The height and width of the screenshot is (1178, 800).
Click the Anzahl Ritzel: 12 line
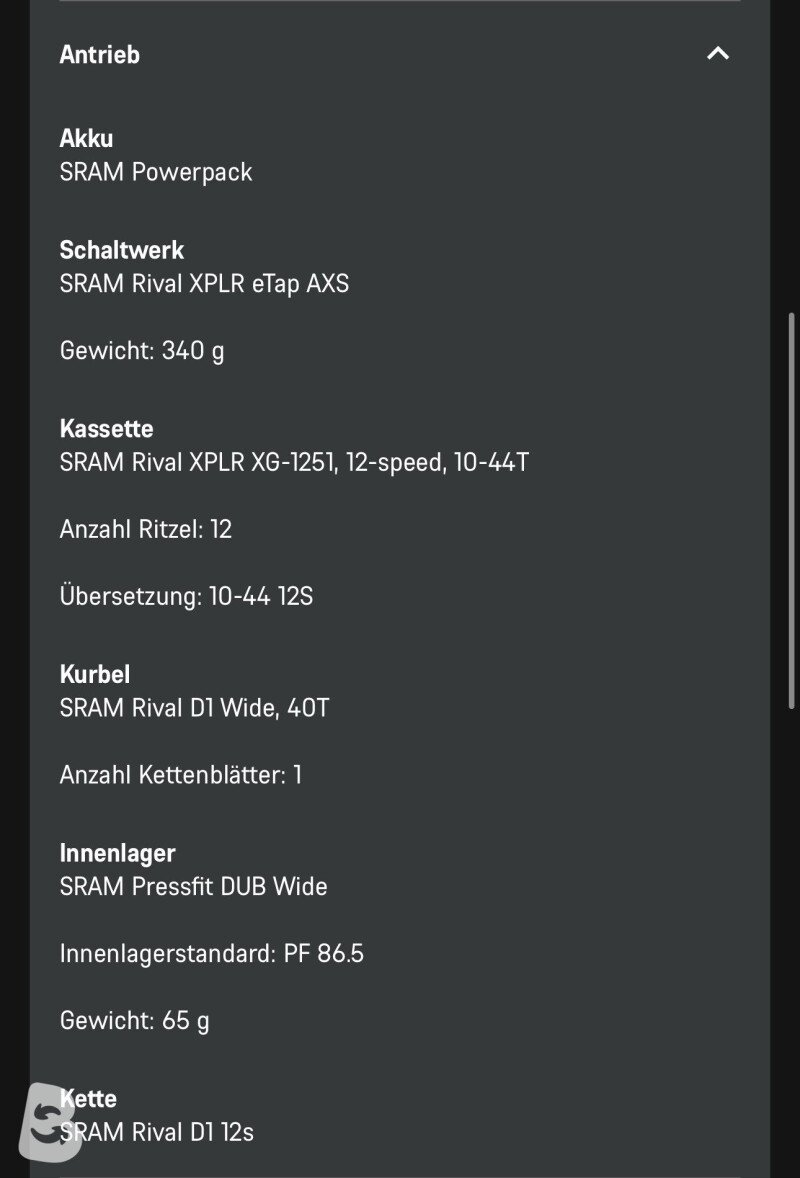tap(146, 530)
